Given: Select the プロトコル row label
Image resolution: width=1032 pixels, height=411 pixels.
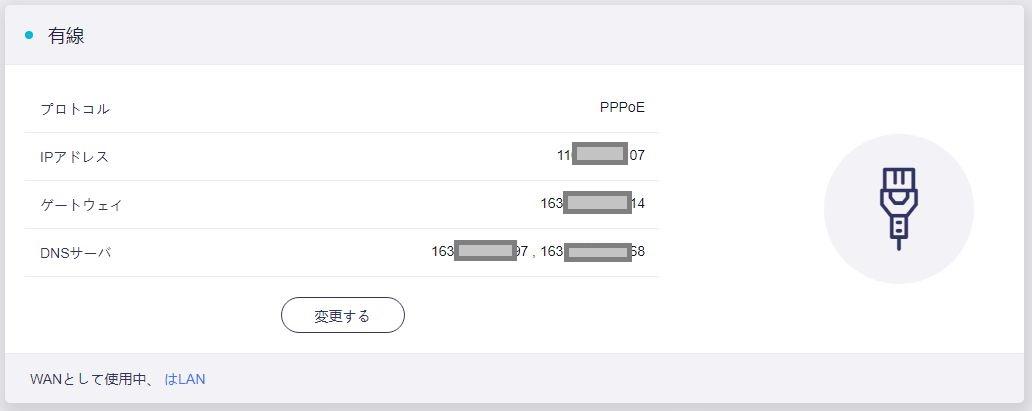Looking at the screenshot, I should point(75,108).
